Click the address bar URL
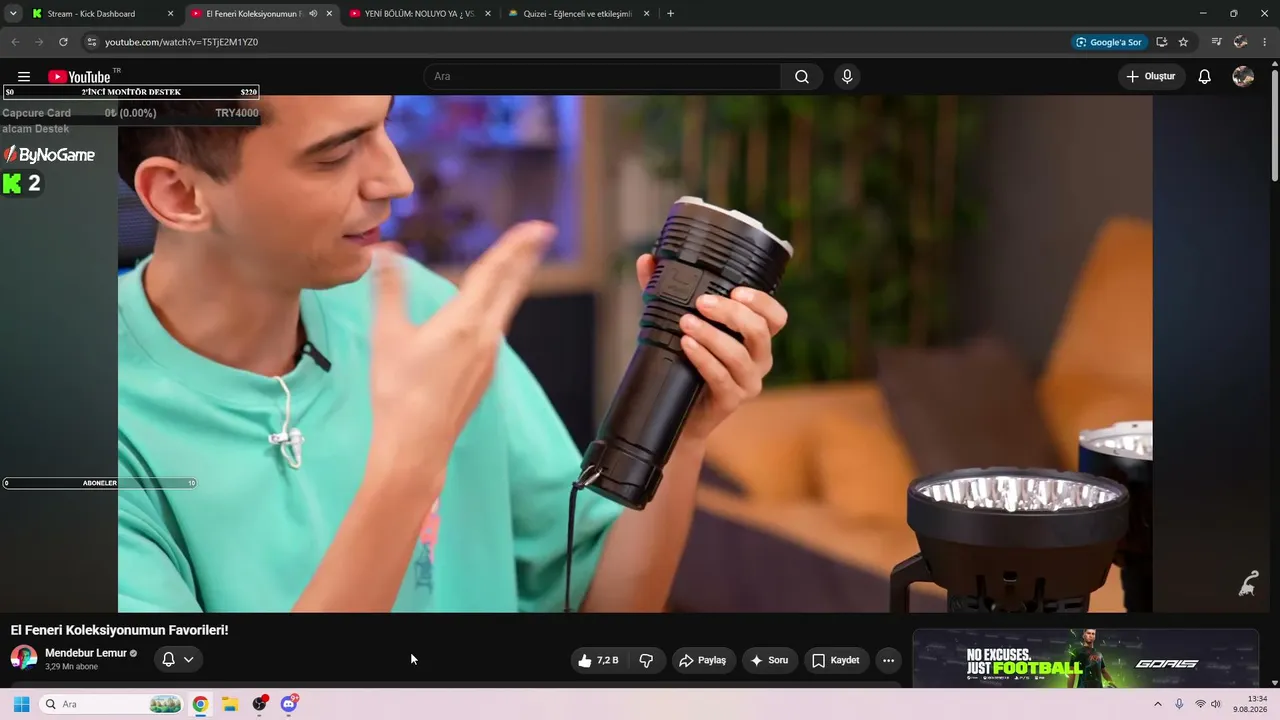This screenshot has width=1280, height=720. 181,42
